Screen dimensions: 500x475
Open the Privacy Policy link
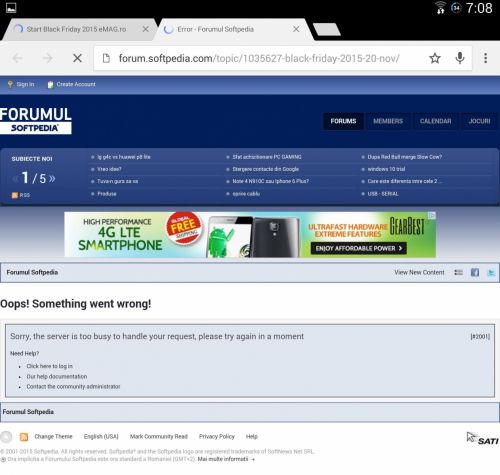217,436
